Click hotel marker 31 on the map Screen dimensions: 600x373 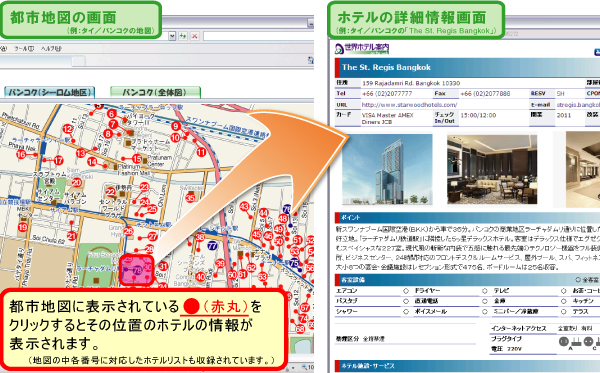(x=163, y=266)
